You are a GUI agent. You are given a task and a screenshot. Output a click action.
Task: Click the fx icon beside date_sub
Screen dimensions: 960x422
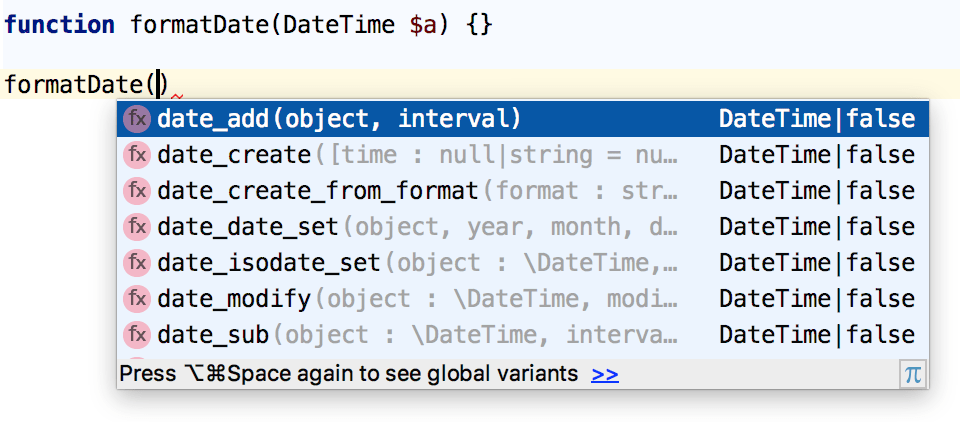pos(137,335)
